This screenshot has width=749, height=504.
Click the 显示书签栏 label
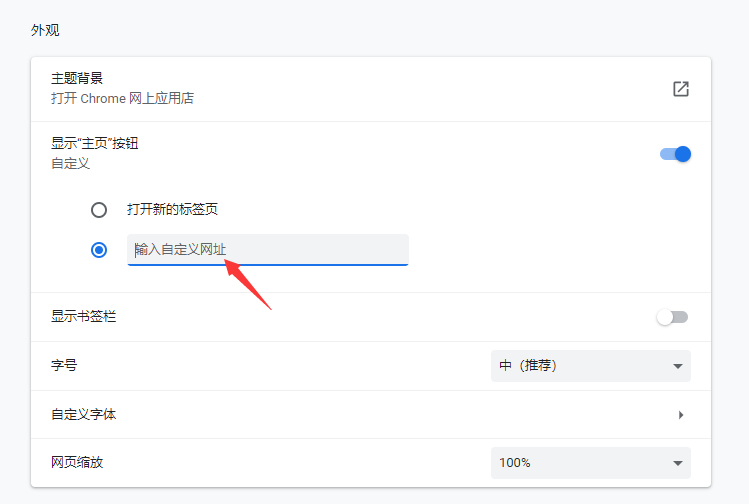pyautogui.click(x=84, y=317)
